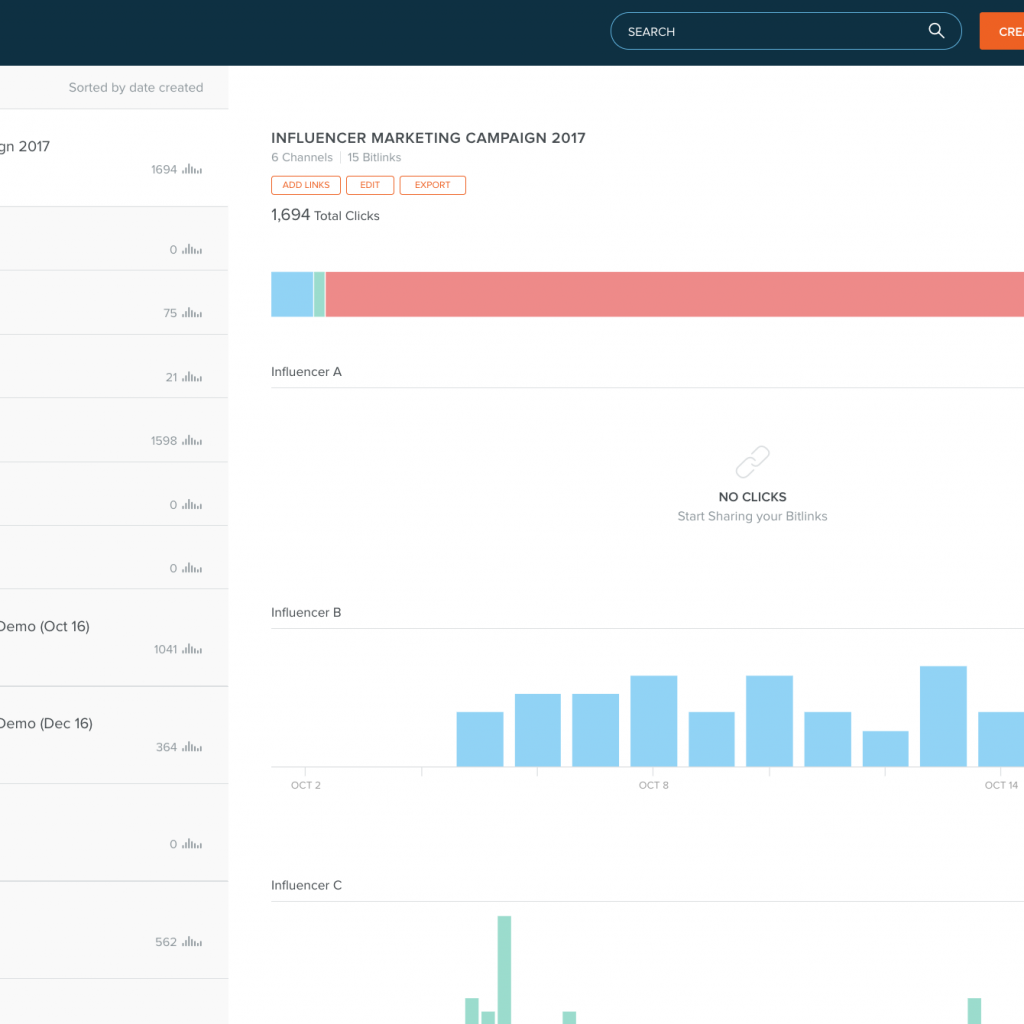Click the 'Sorted by date created' label
1024x1024 pixels.
tap(136, 88)
